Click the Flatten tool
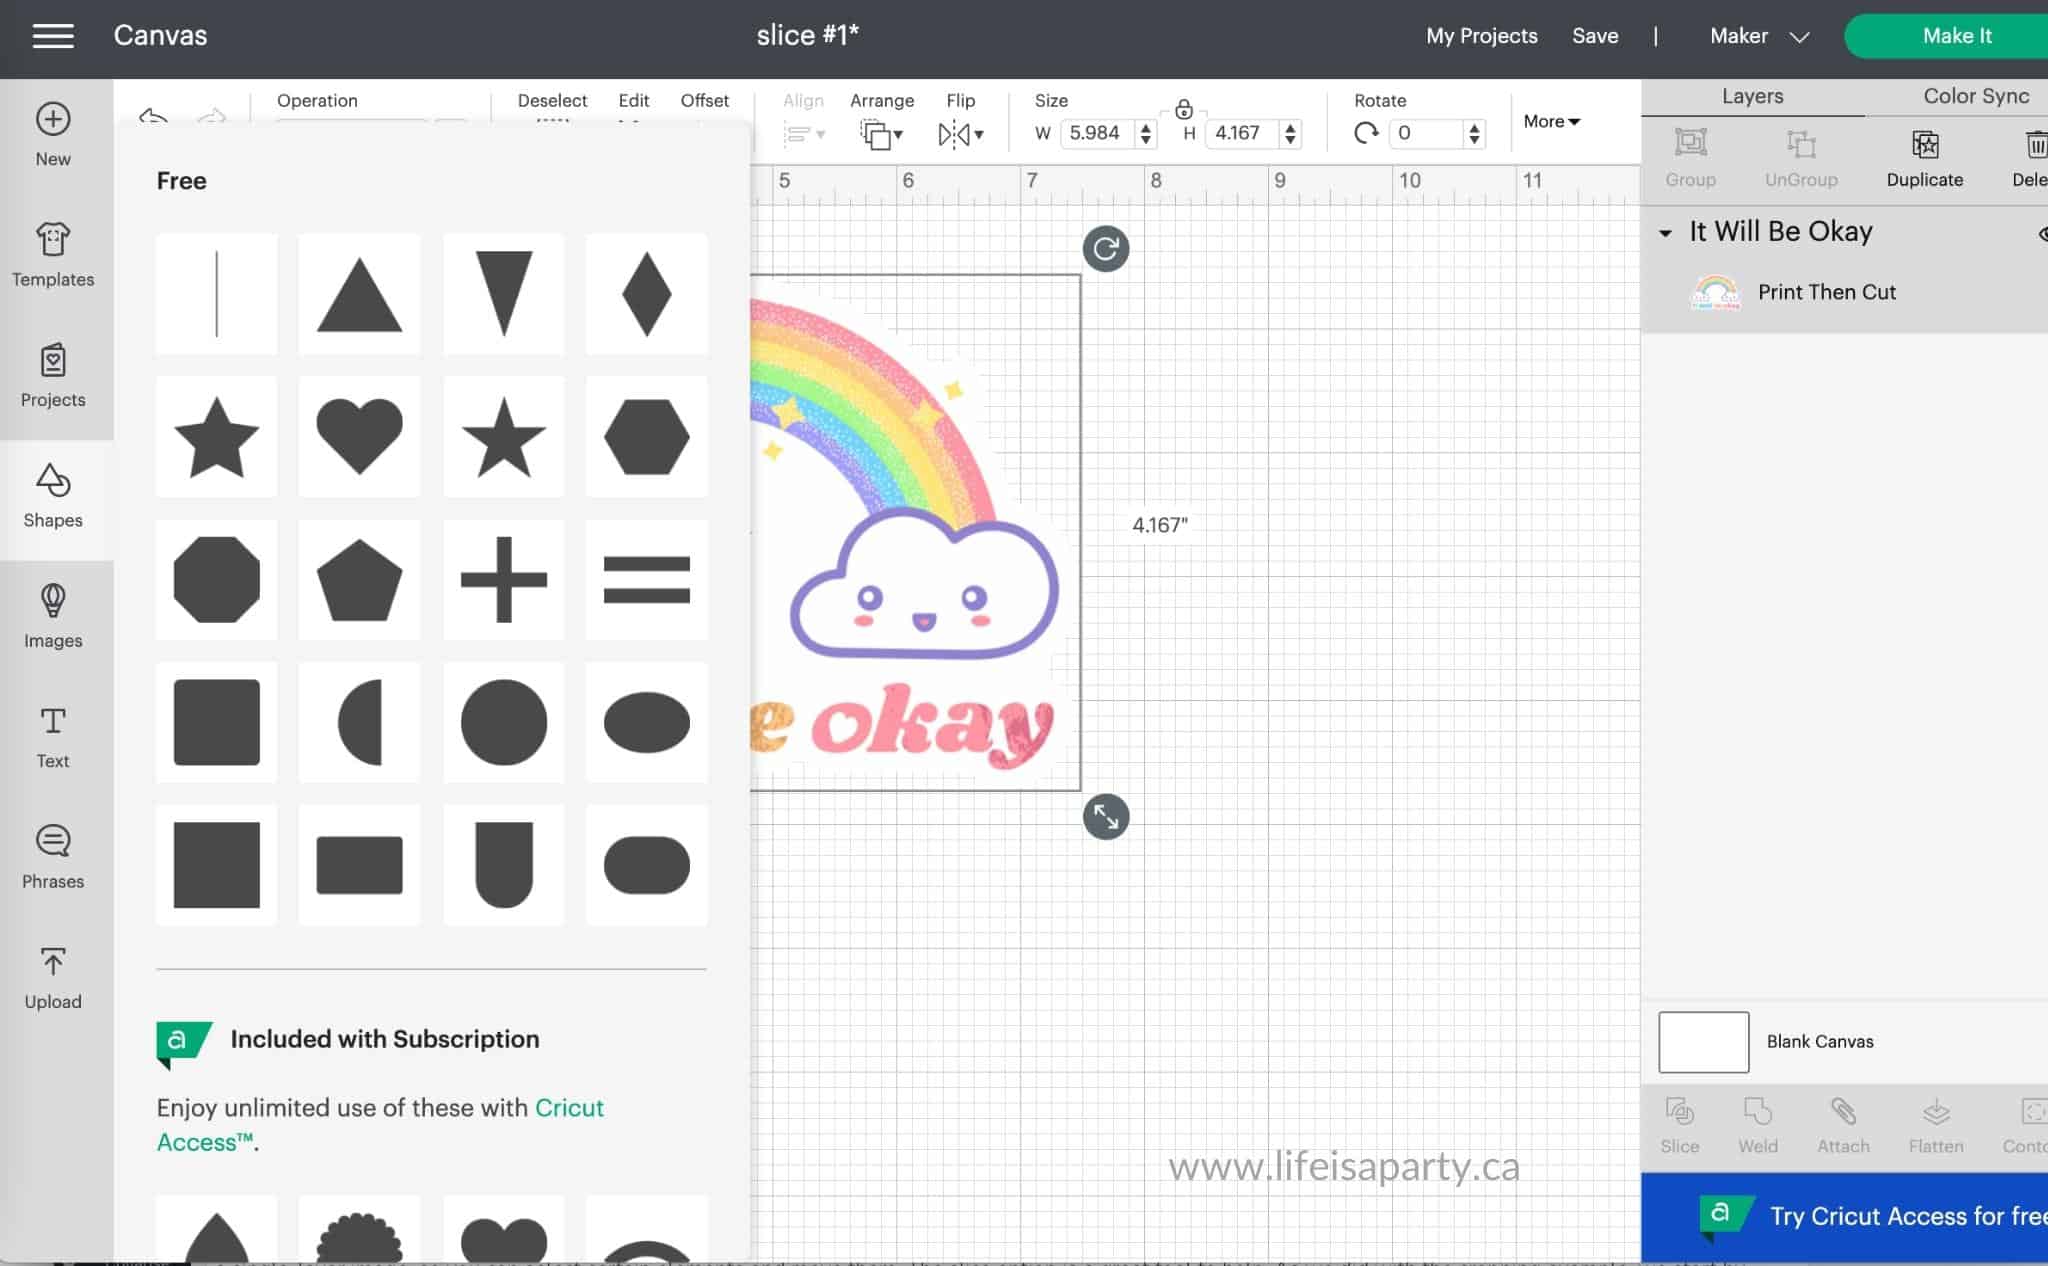Screen dimensions: 2048x1266 pyautogui.click(x=1936, y=1126)
